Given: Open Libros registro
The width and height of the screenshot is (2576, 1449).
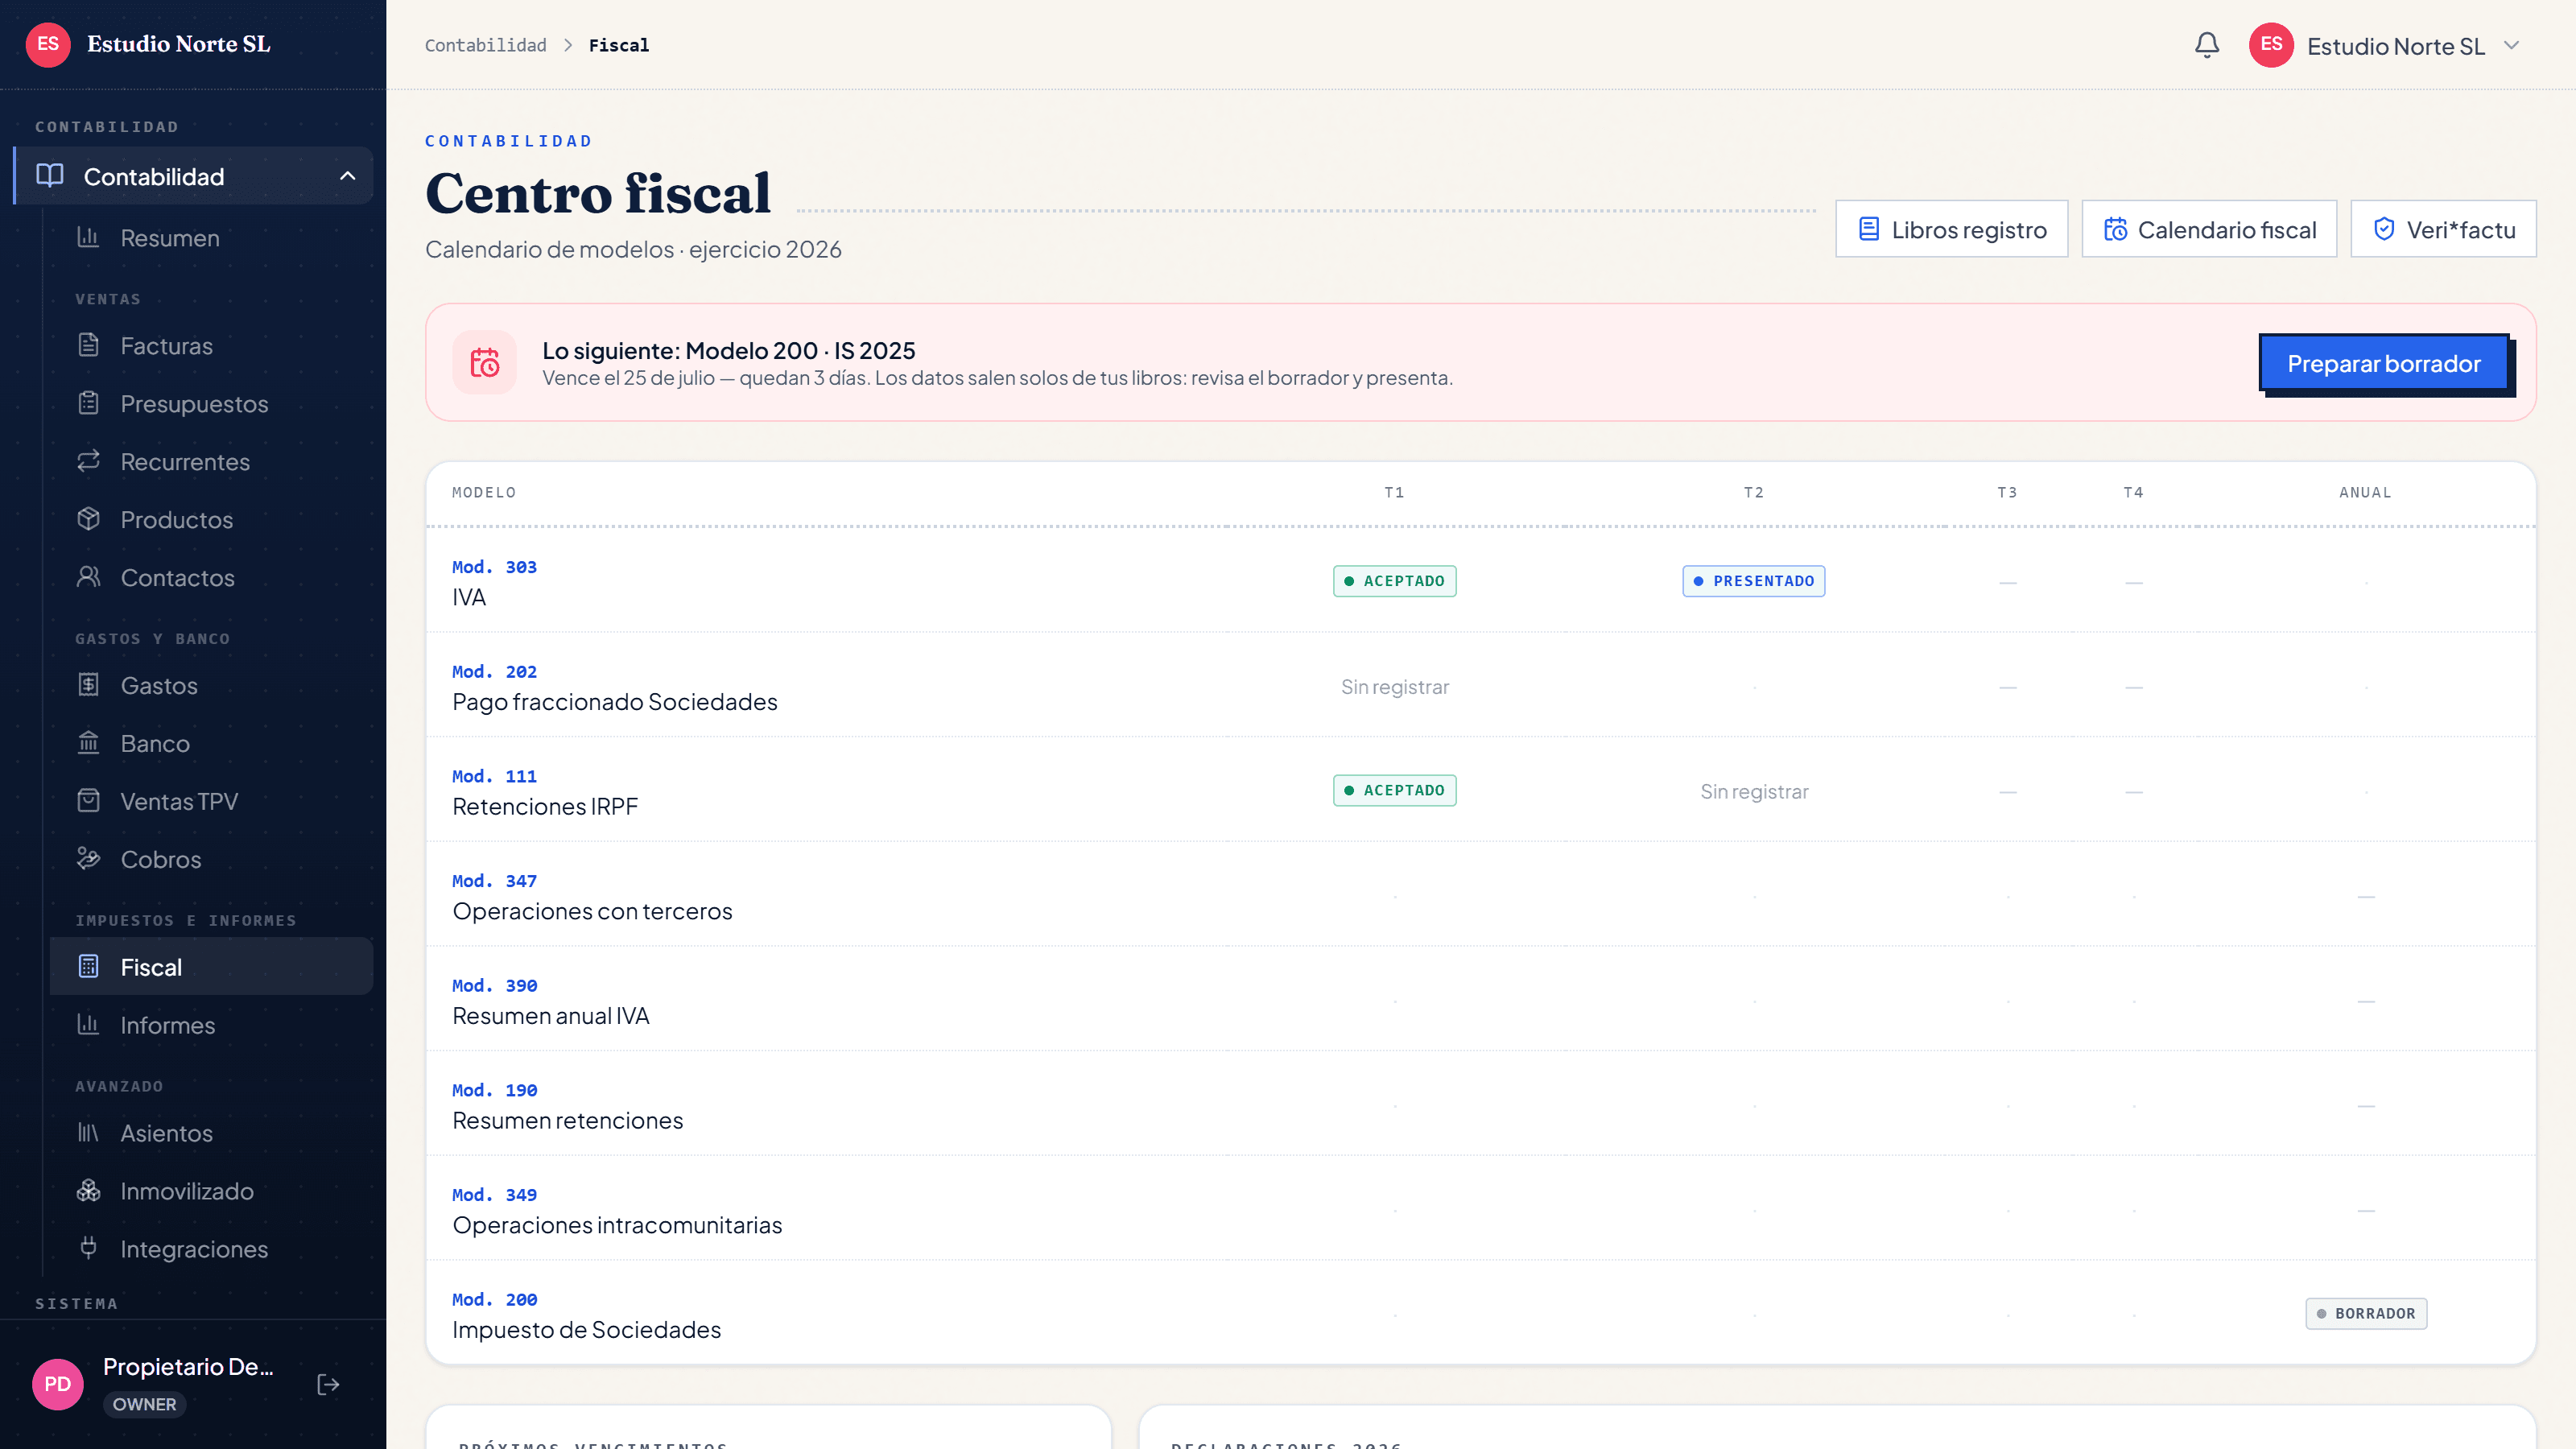Looking at the screenshot, I should coord(1951,230).
